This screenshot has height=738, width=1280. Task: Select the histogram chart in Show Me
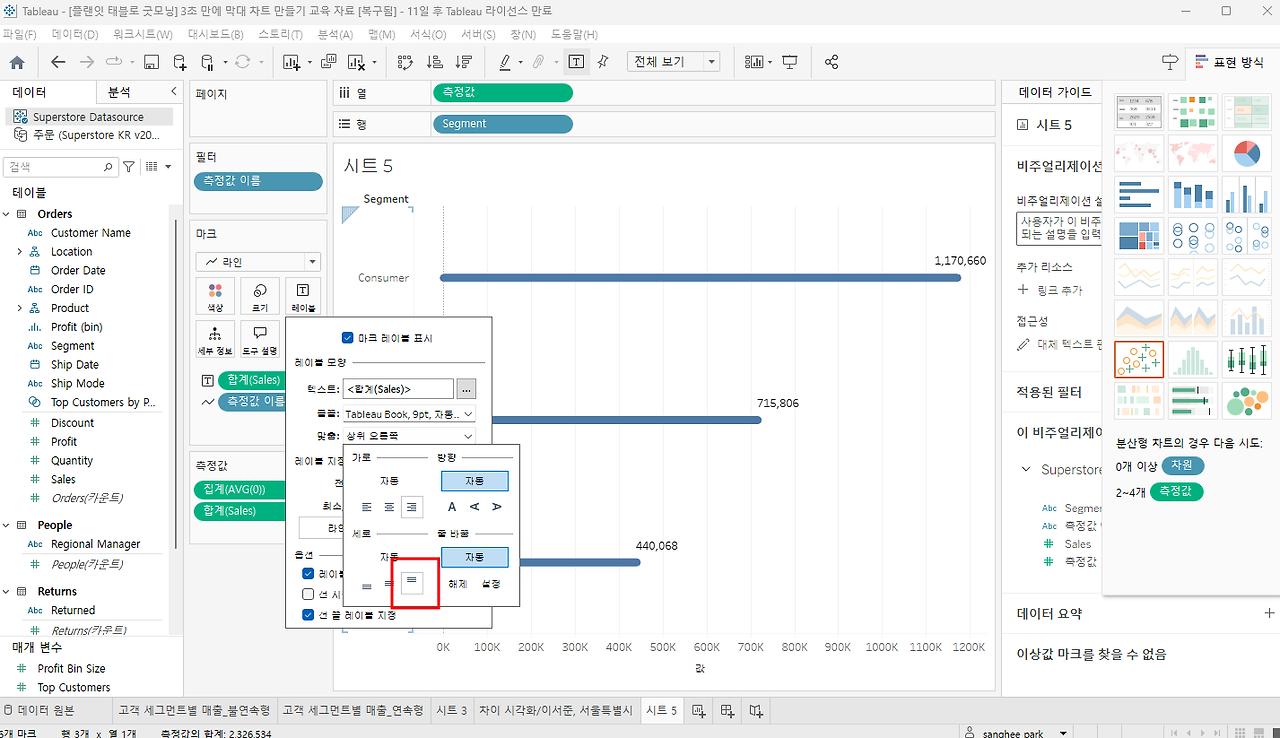click(1192, 359)
